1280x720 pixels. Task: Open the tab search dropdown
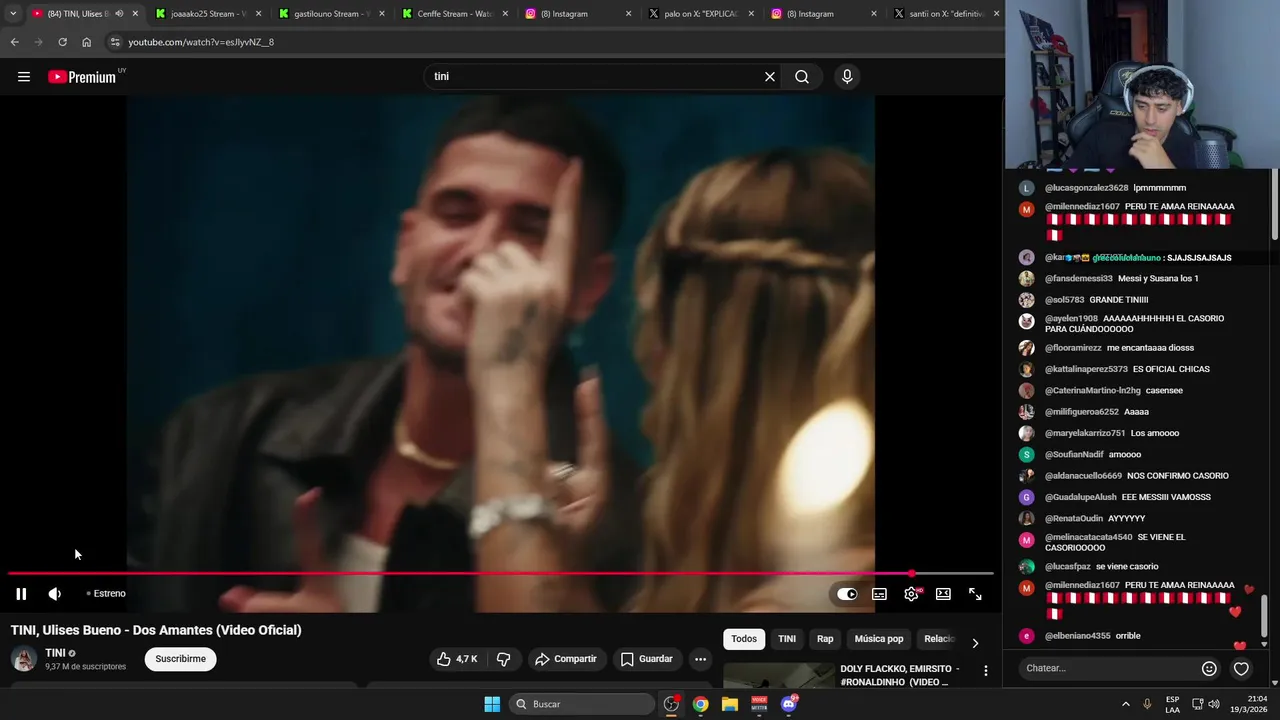pos(13,14)
